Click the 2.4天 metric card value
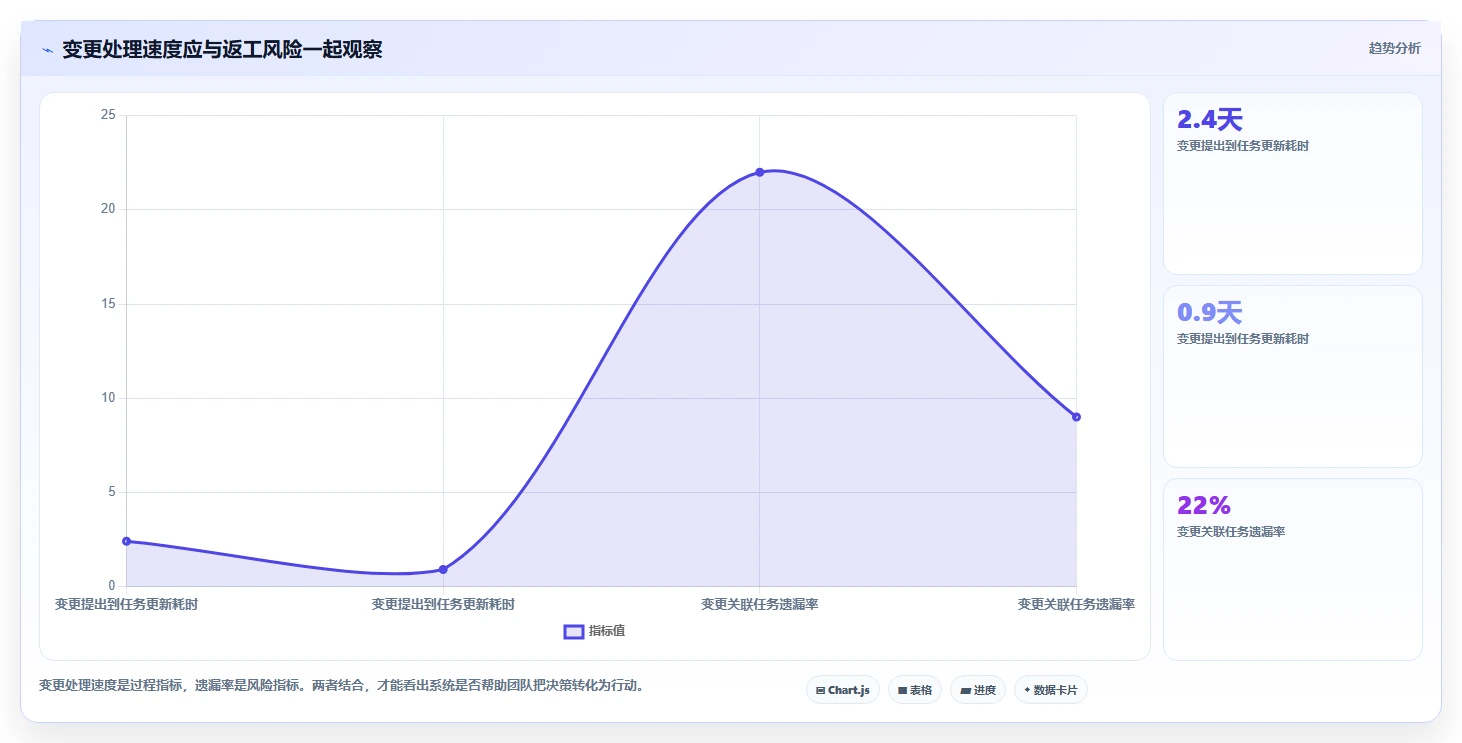The image size is (1462, 743). (x=1210, y=120)
